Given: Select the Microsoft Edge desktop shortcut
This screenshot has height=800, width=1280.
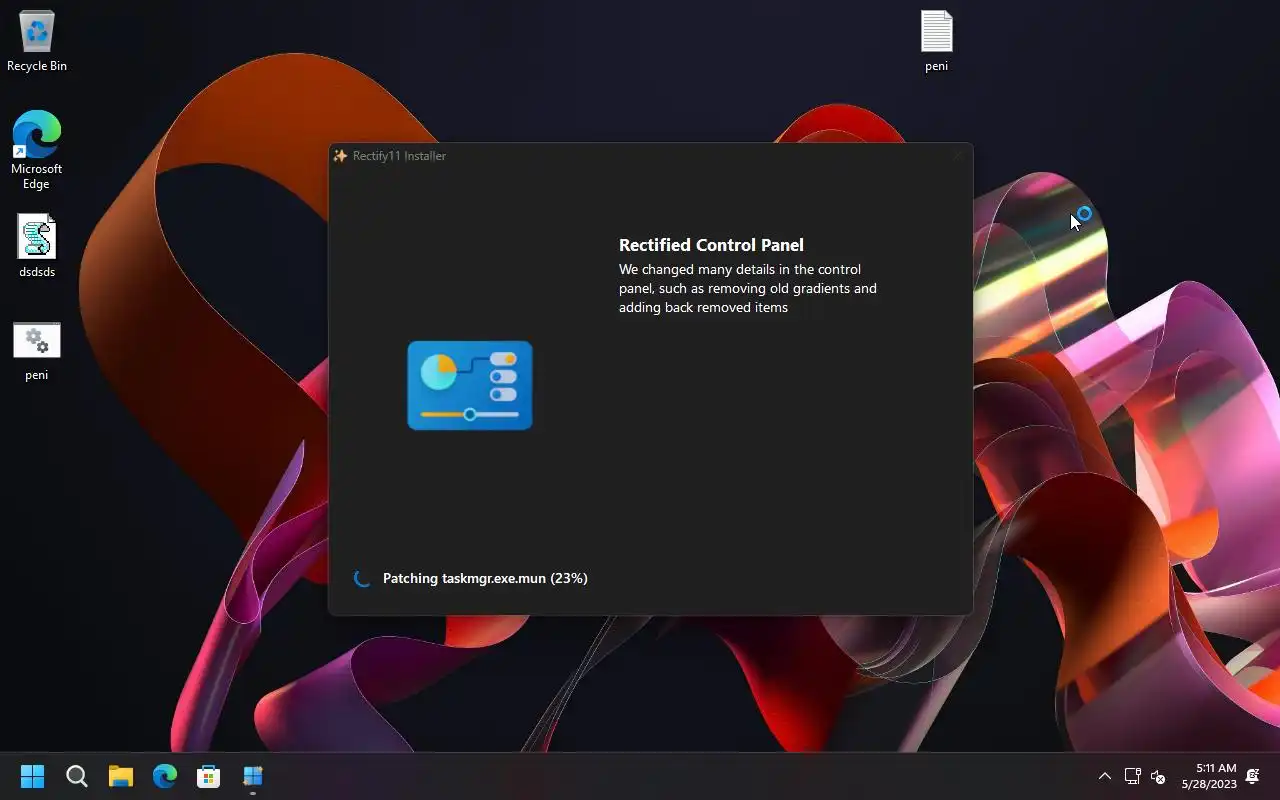Looking at the screenshot, I should tap(37, 150).
